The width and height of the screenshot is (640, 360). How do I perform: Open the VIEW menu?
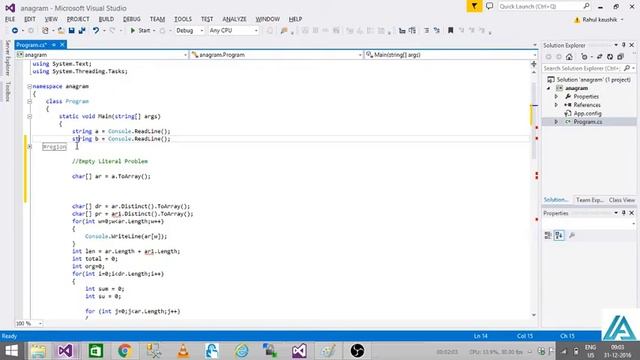click(51, 19)
